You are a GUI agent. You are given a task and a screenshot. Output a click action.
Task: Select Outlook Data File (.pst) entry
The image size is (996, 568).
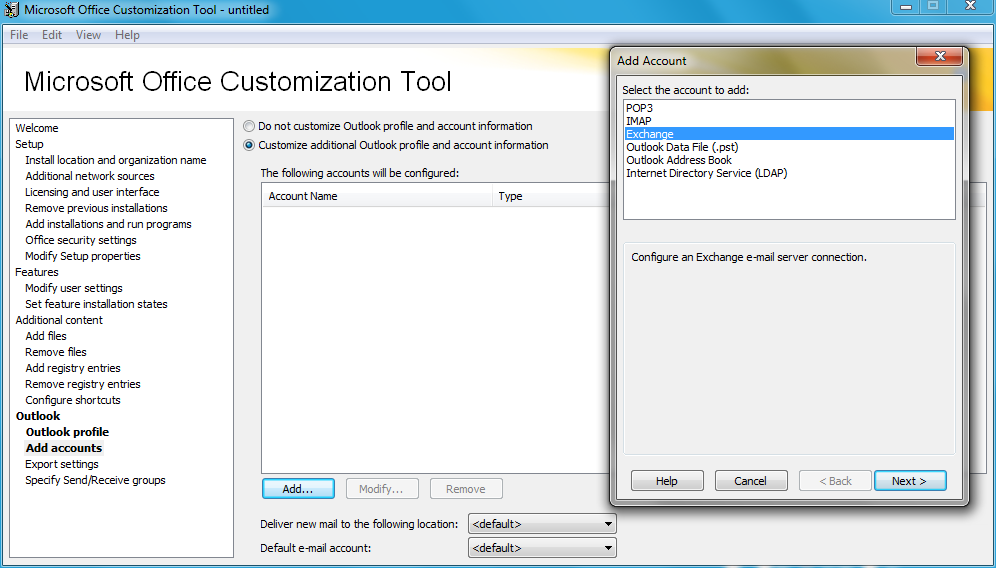coord(789,147)
